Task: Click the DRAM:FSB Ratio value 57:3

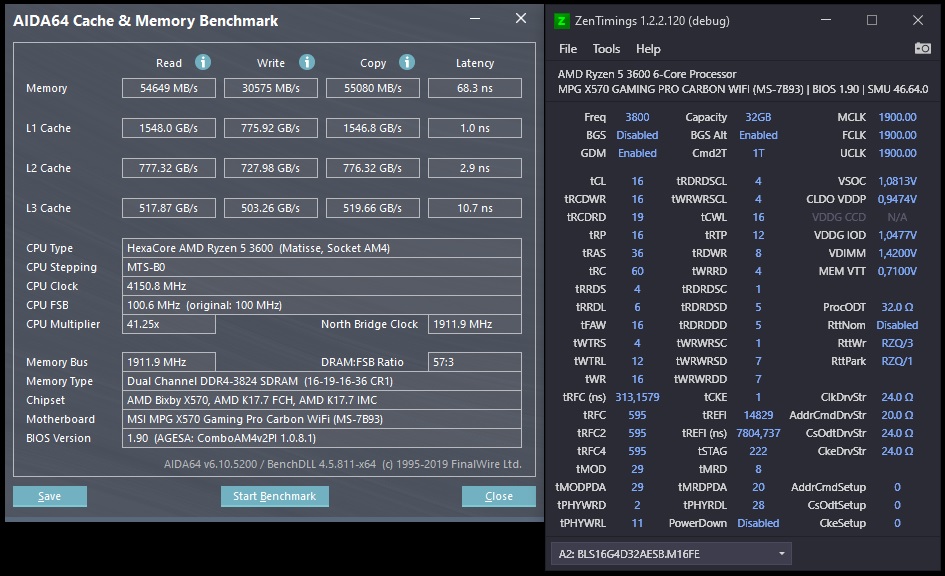Action: tap(475, 362)
